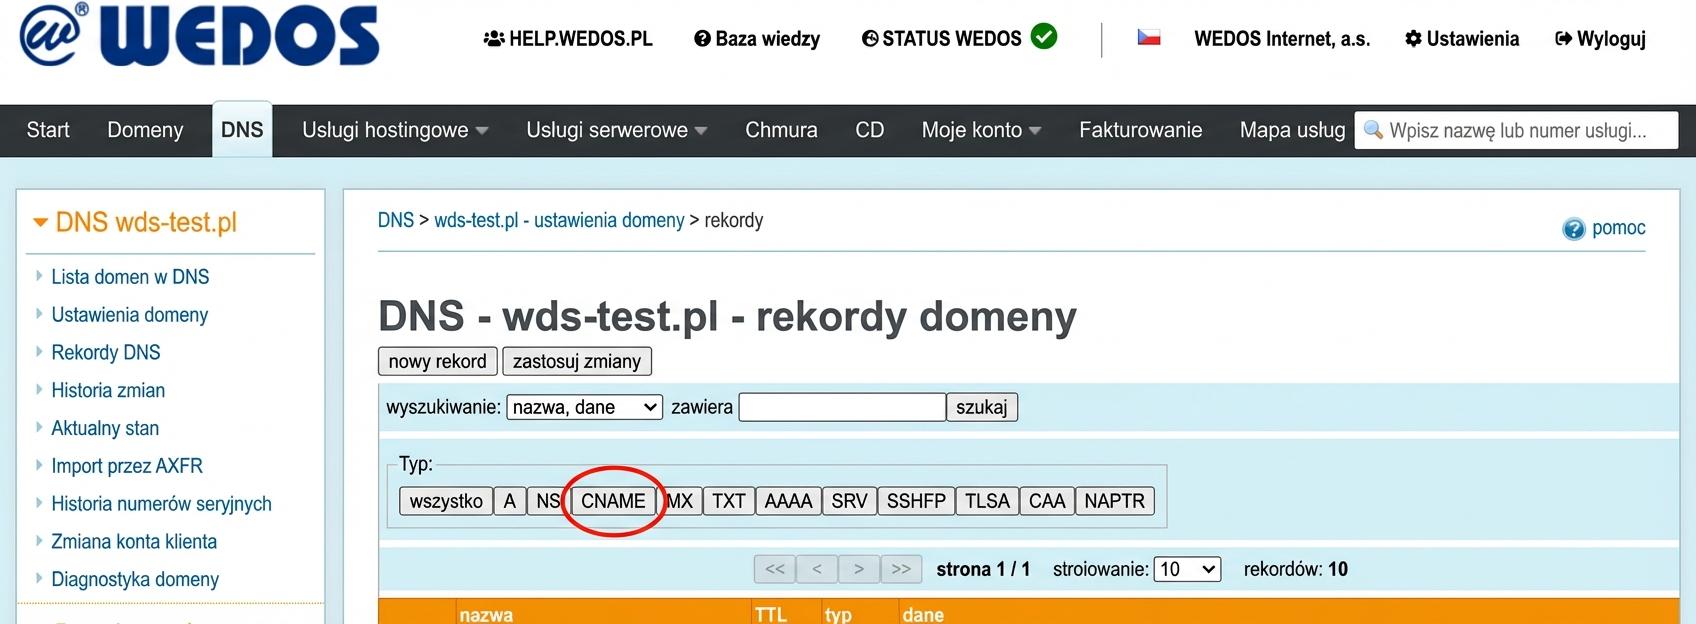Open Mapa usług navigation item

[x=1292, y=130]
